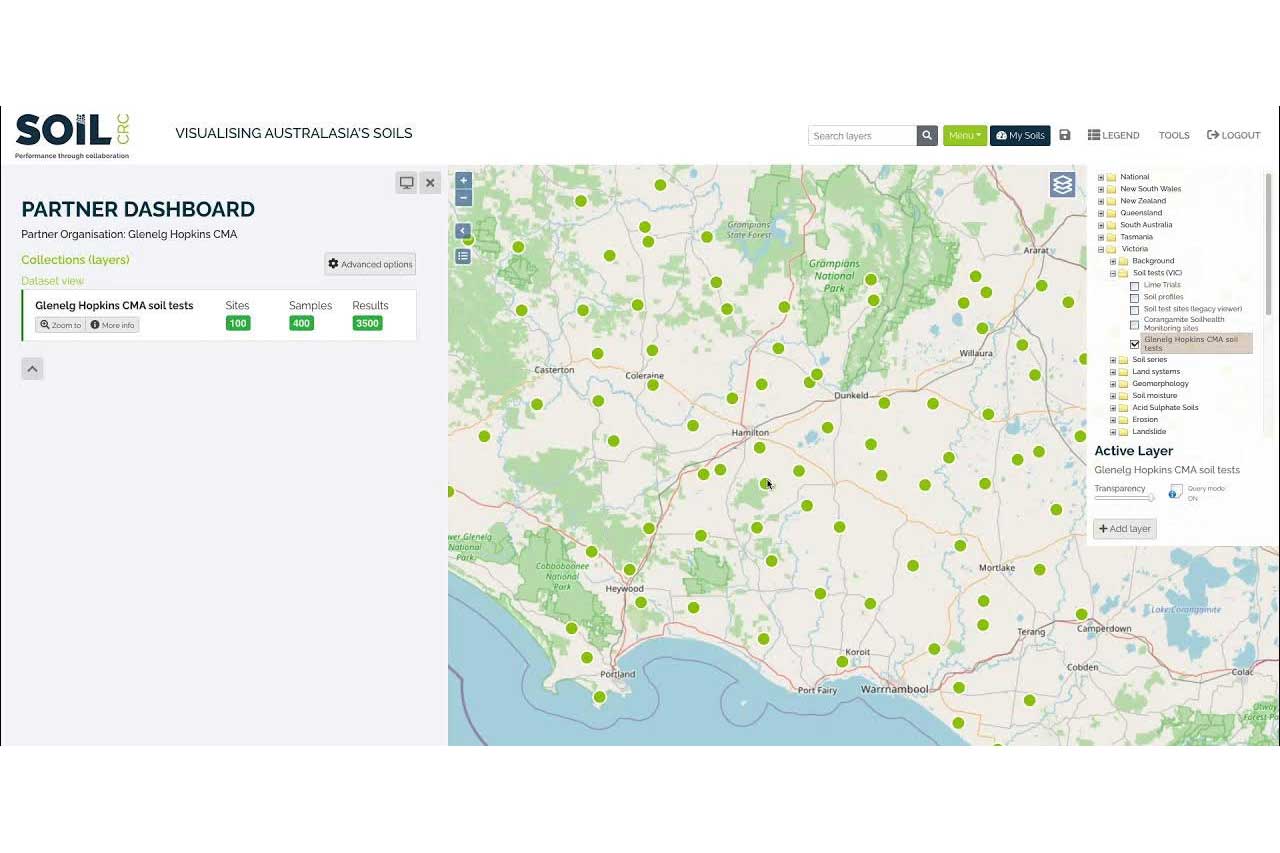The image size is (1280, 853).
Task: Click Zoom to for Glenelg Hopkins tests
Action: [60, 325]
